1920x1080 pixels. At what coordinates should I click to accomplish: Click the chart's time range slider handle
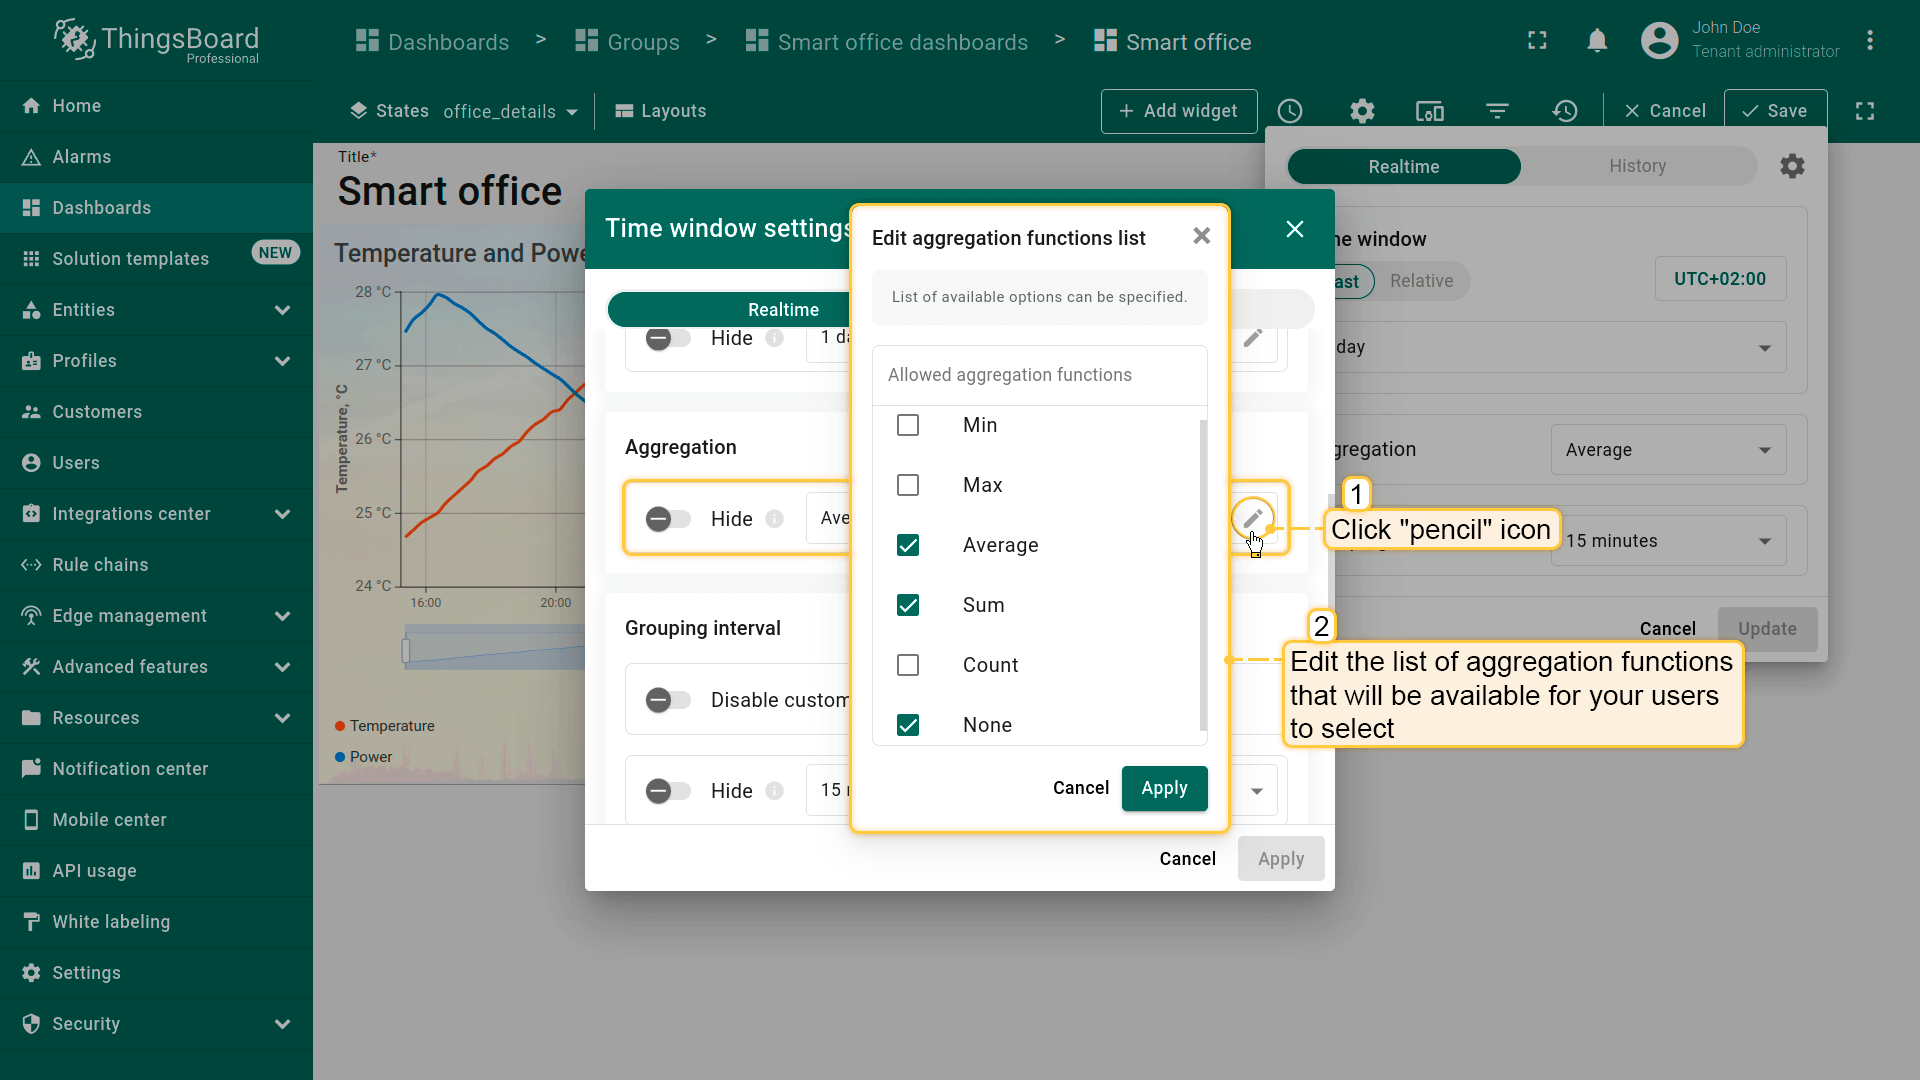(406, 651)
